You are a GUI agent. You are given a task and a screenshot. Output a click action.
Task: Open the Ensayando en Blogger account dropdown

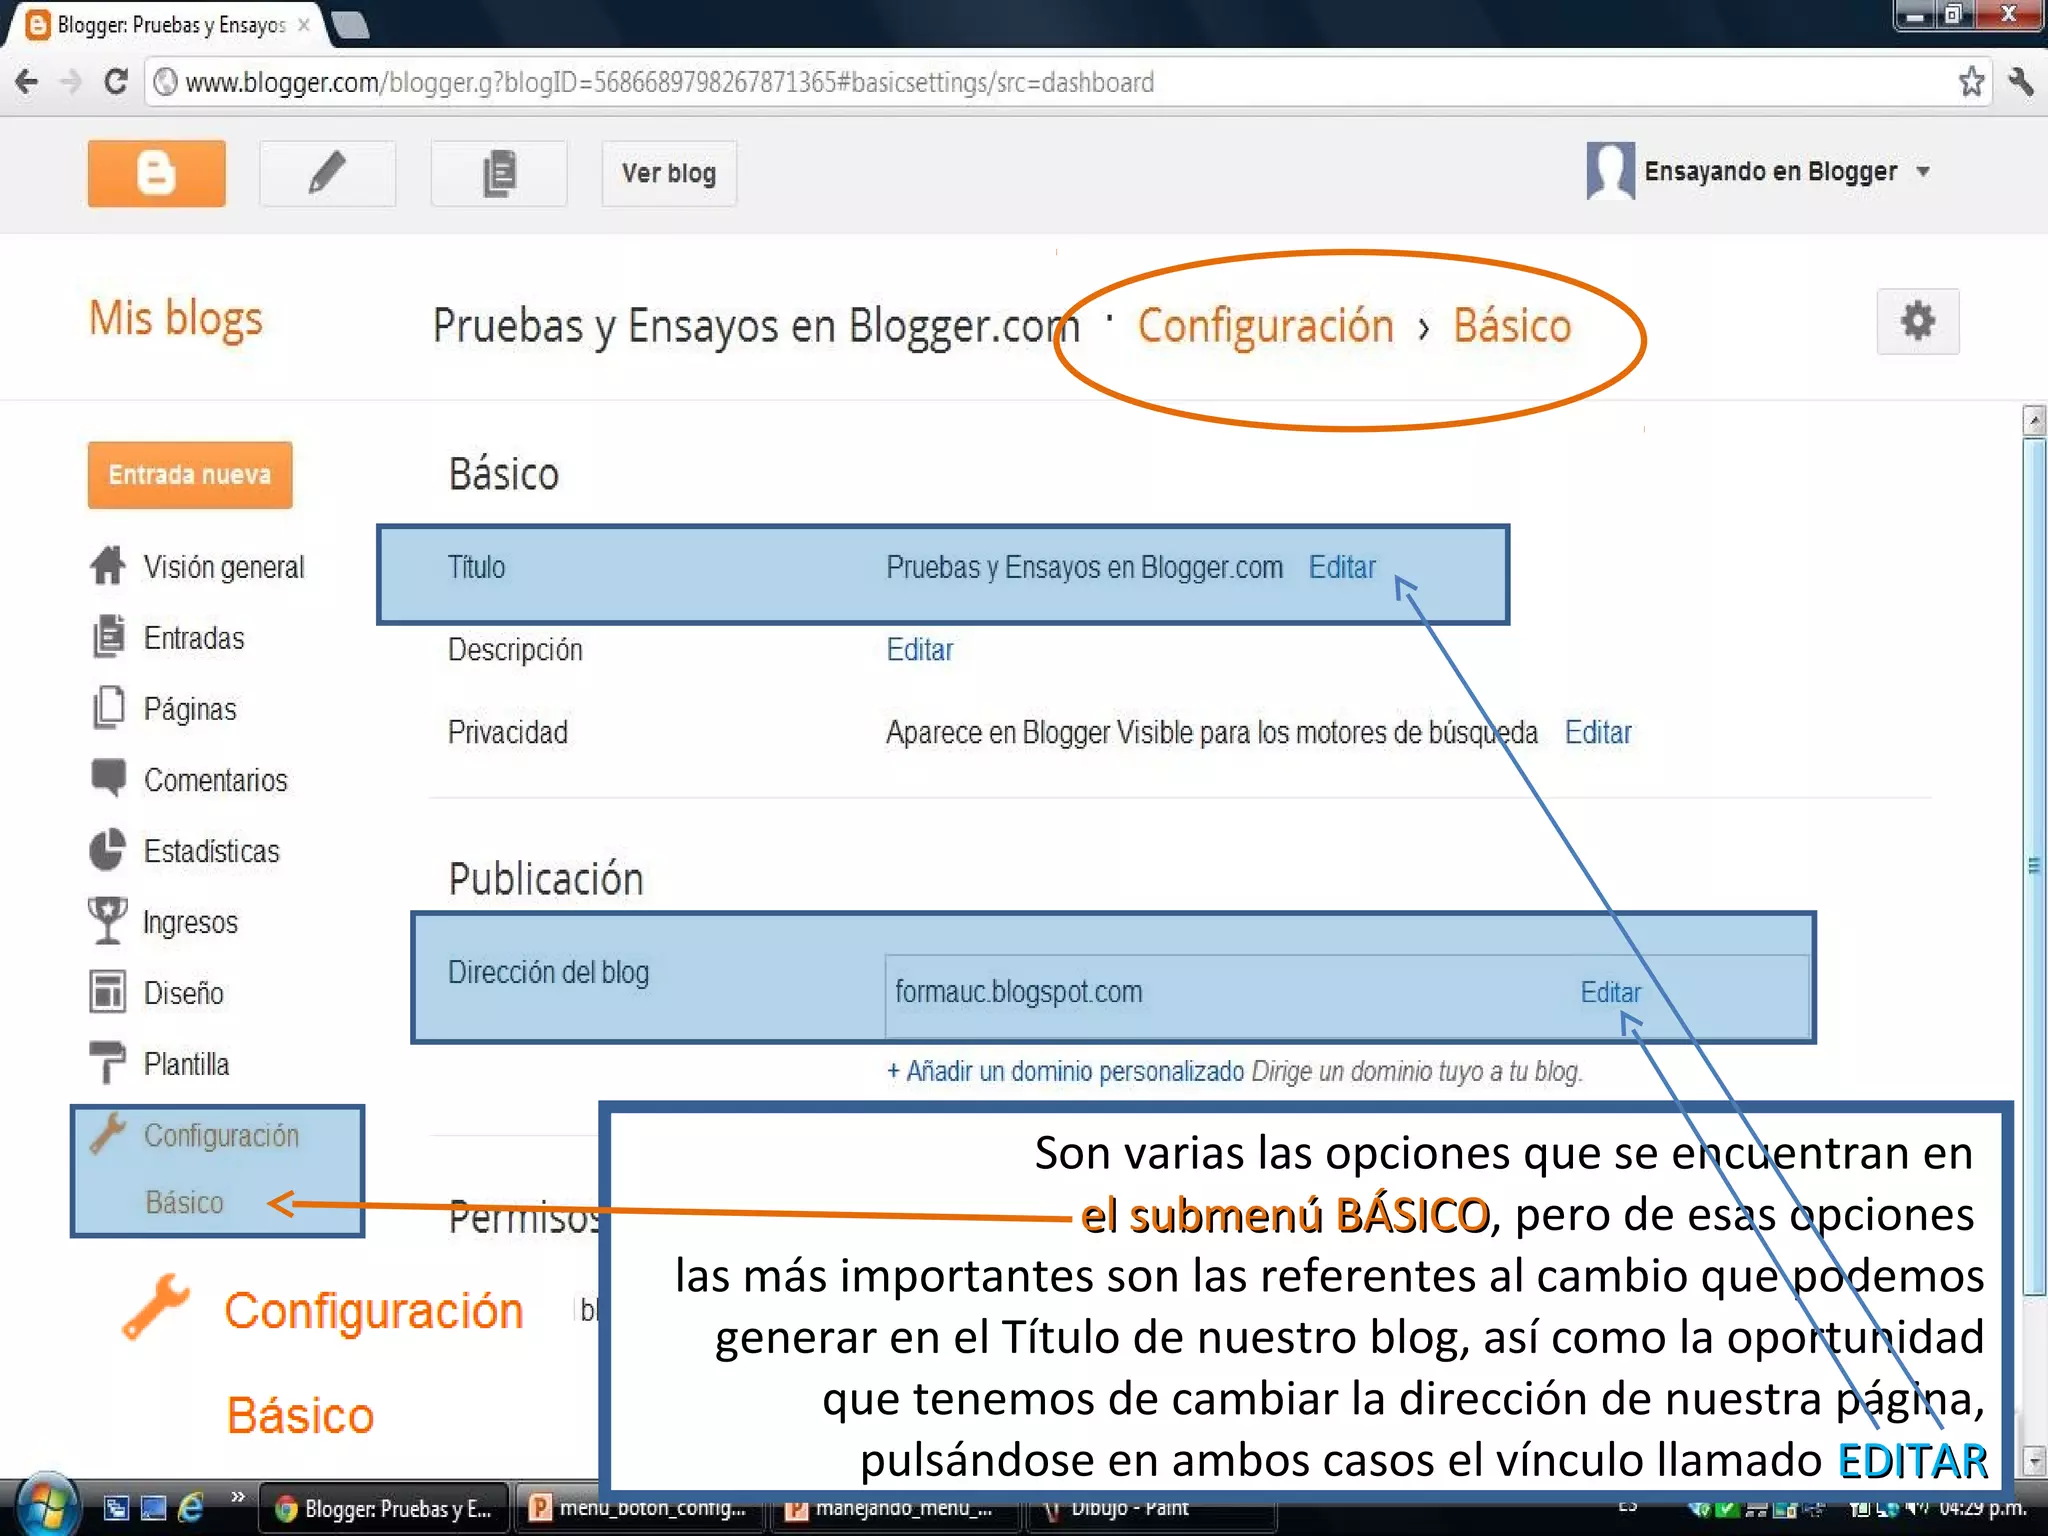click(x=1788, y=171)
